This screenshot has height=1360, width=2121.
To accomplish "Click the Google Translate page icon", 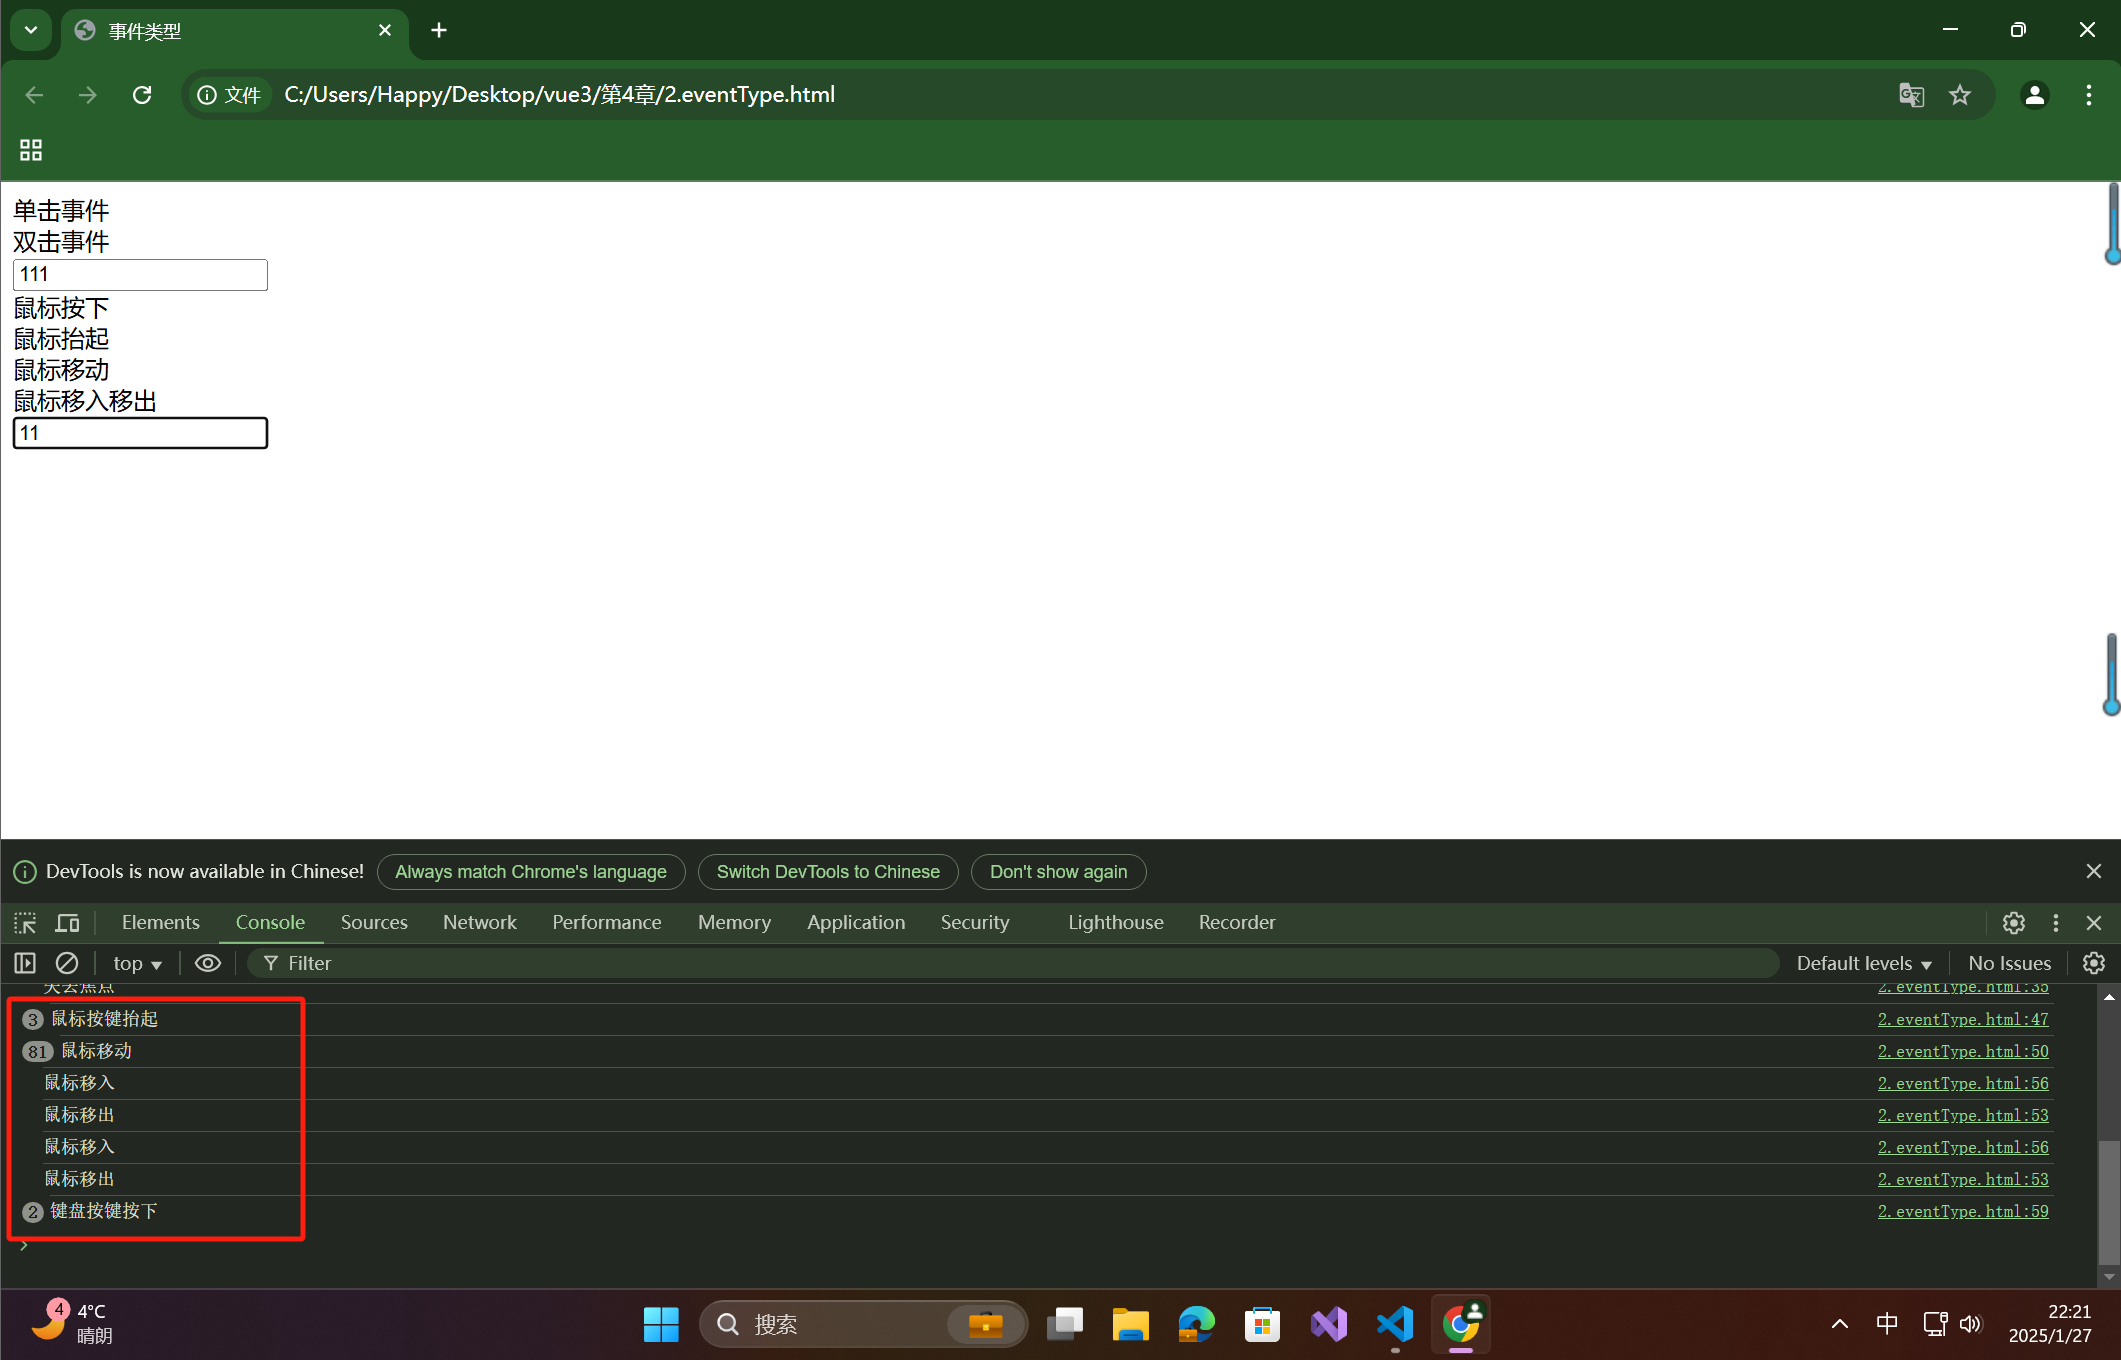I will (1911, 95).
